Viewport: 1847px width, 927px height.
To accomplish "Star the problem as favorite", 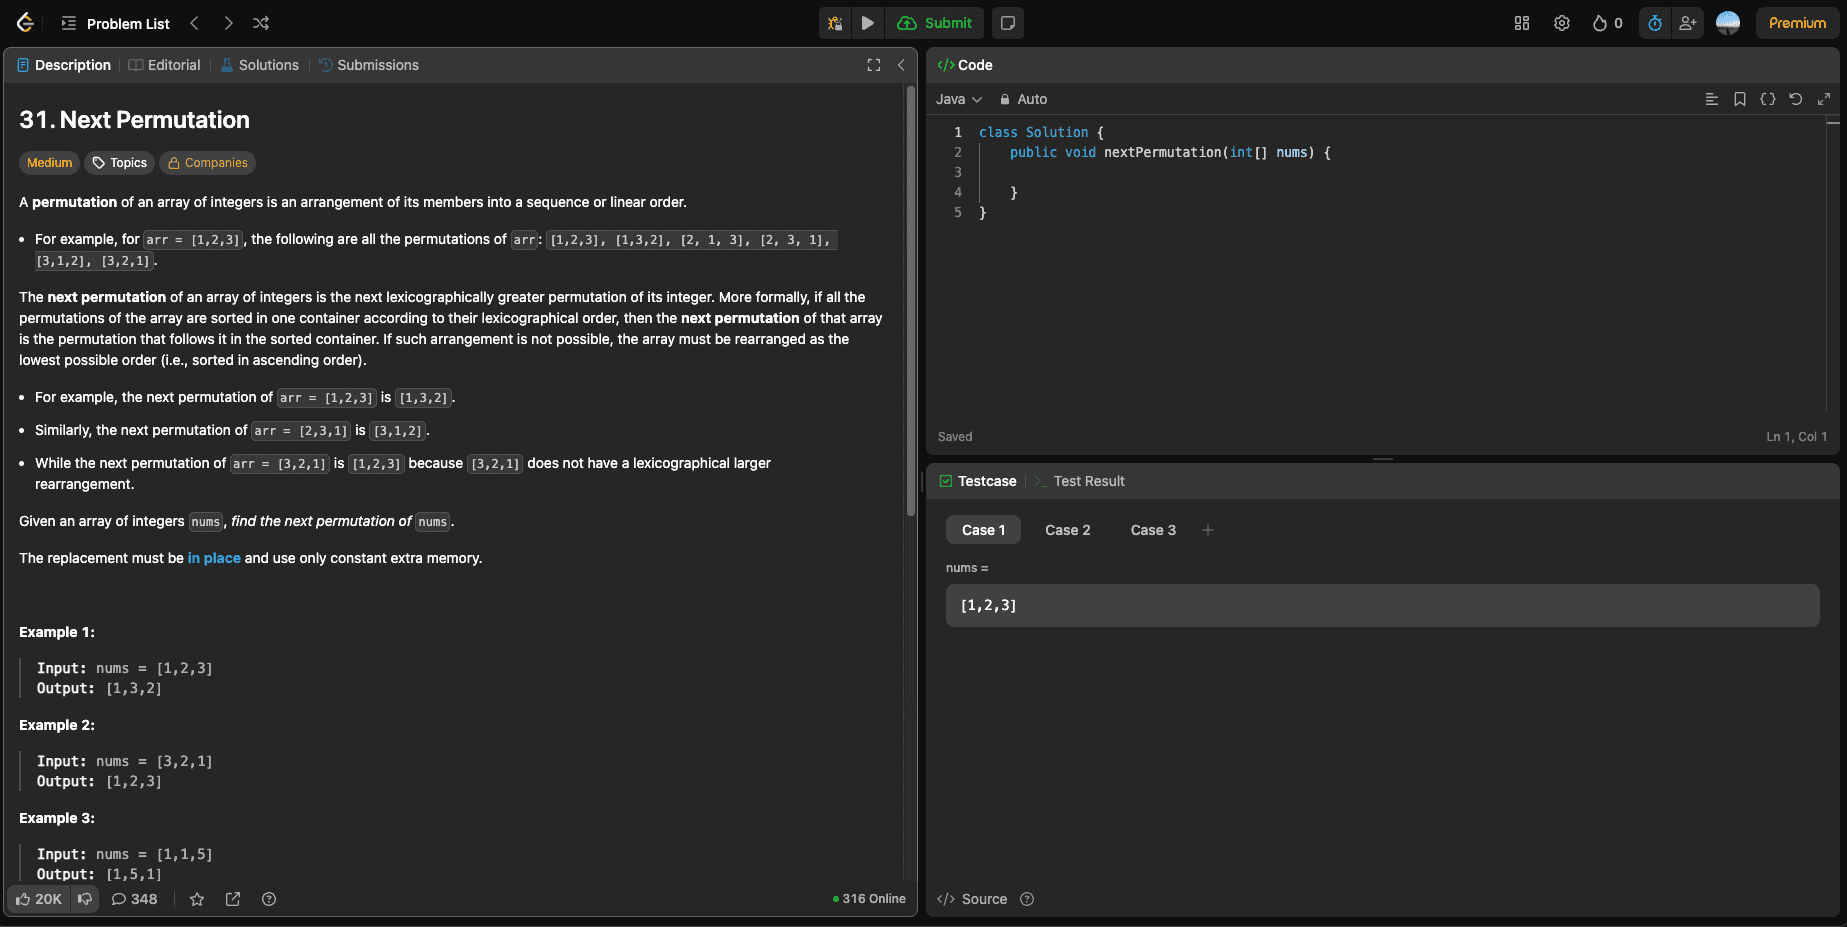I will coord(197,899).
